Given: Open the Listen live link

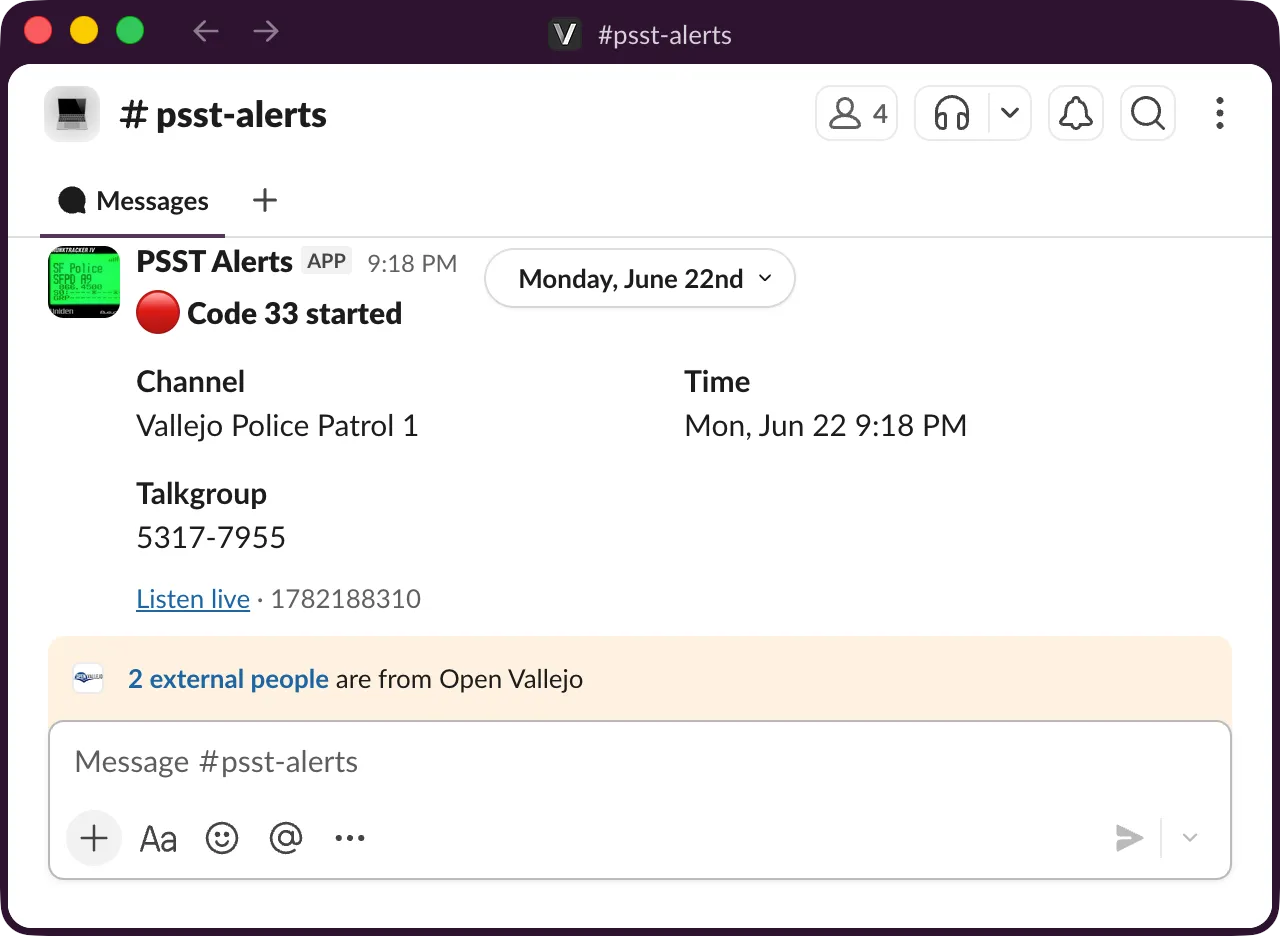Looking at the screenshot, I should coord(193,599).
